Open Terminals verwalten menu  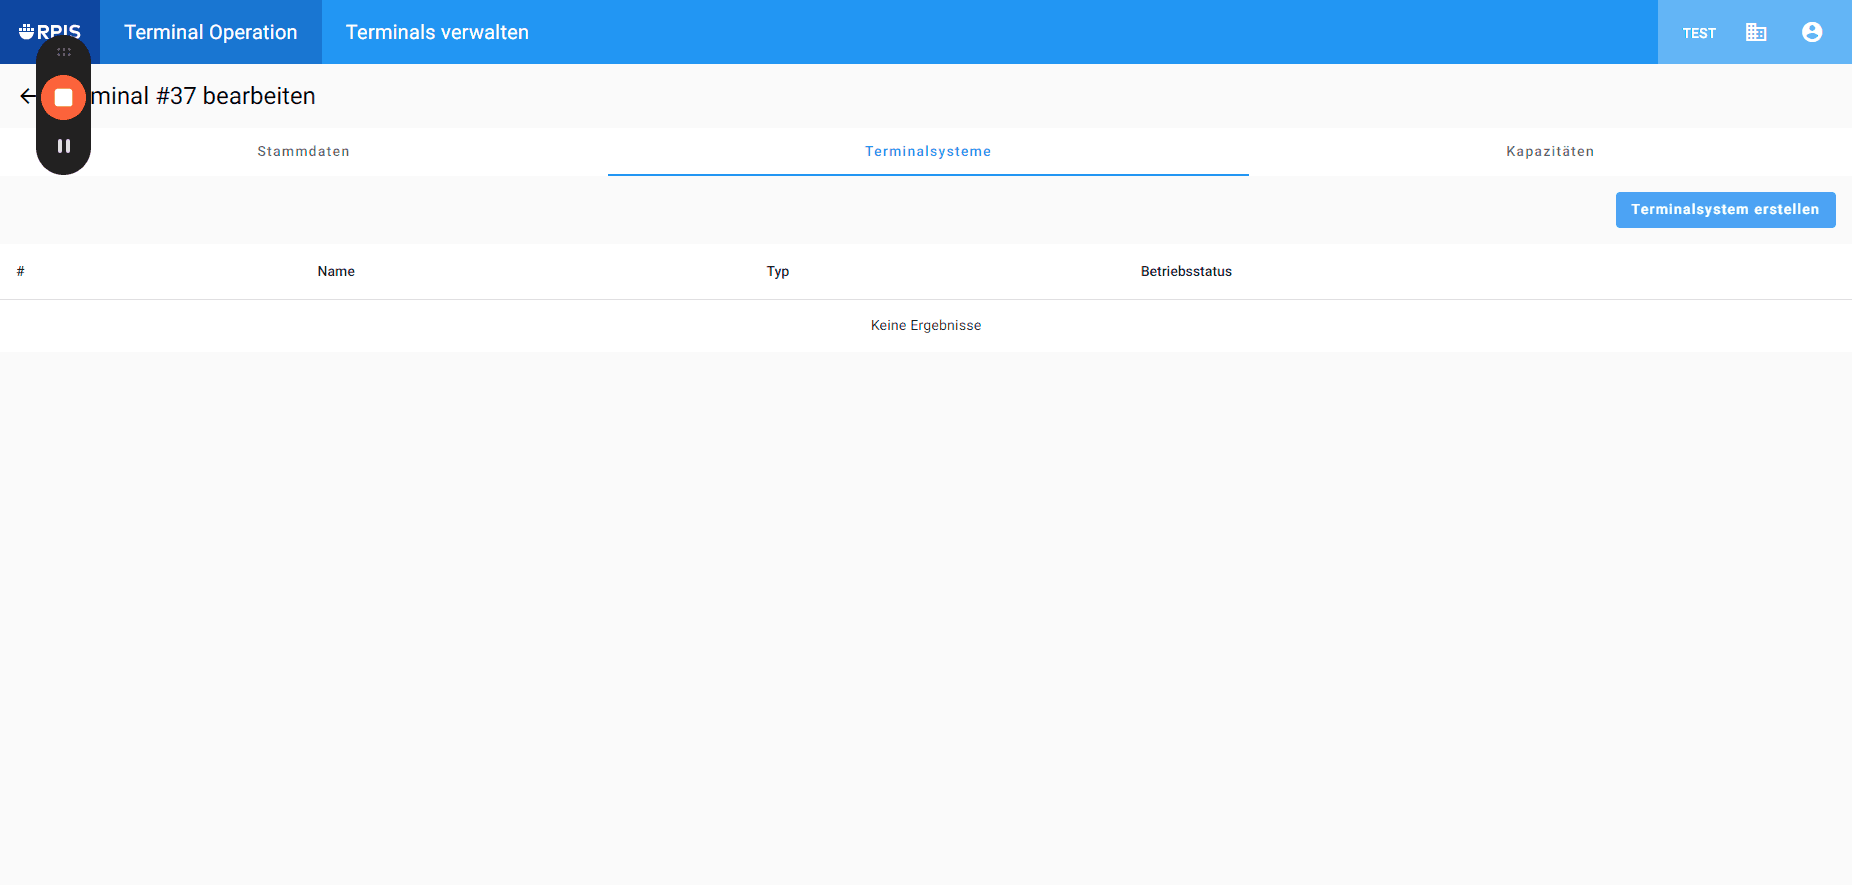click(437, 32)
